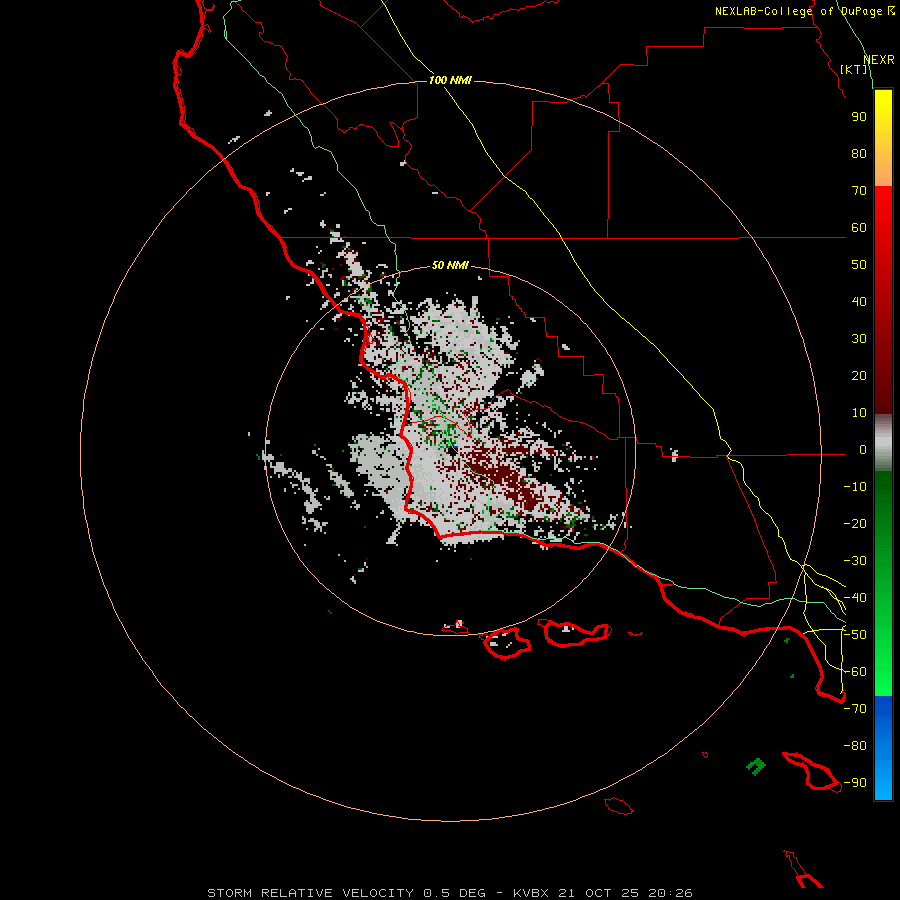Click the 50 value on the velocity scale
The height and width of the screenshot is (900, 900).
click(x=859, y=265)
